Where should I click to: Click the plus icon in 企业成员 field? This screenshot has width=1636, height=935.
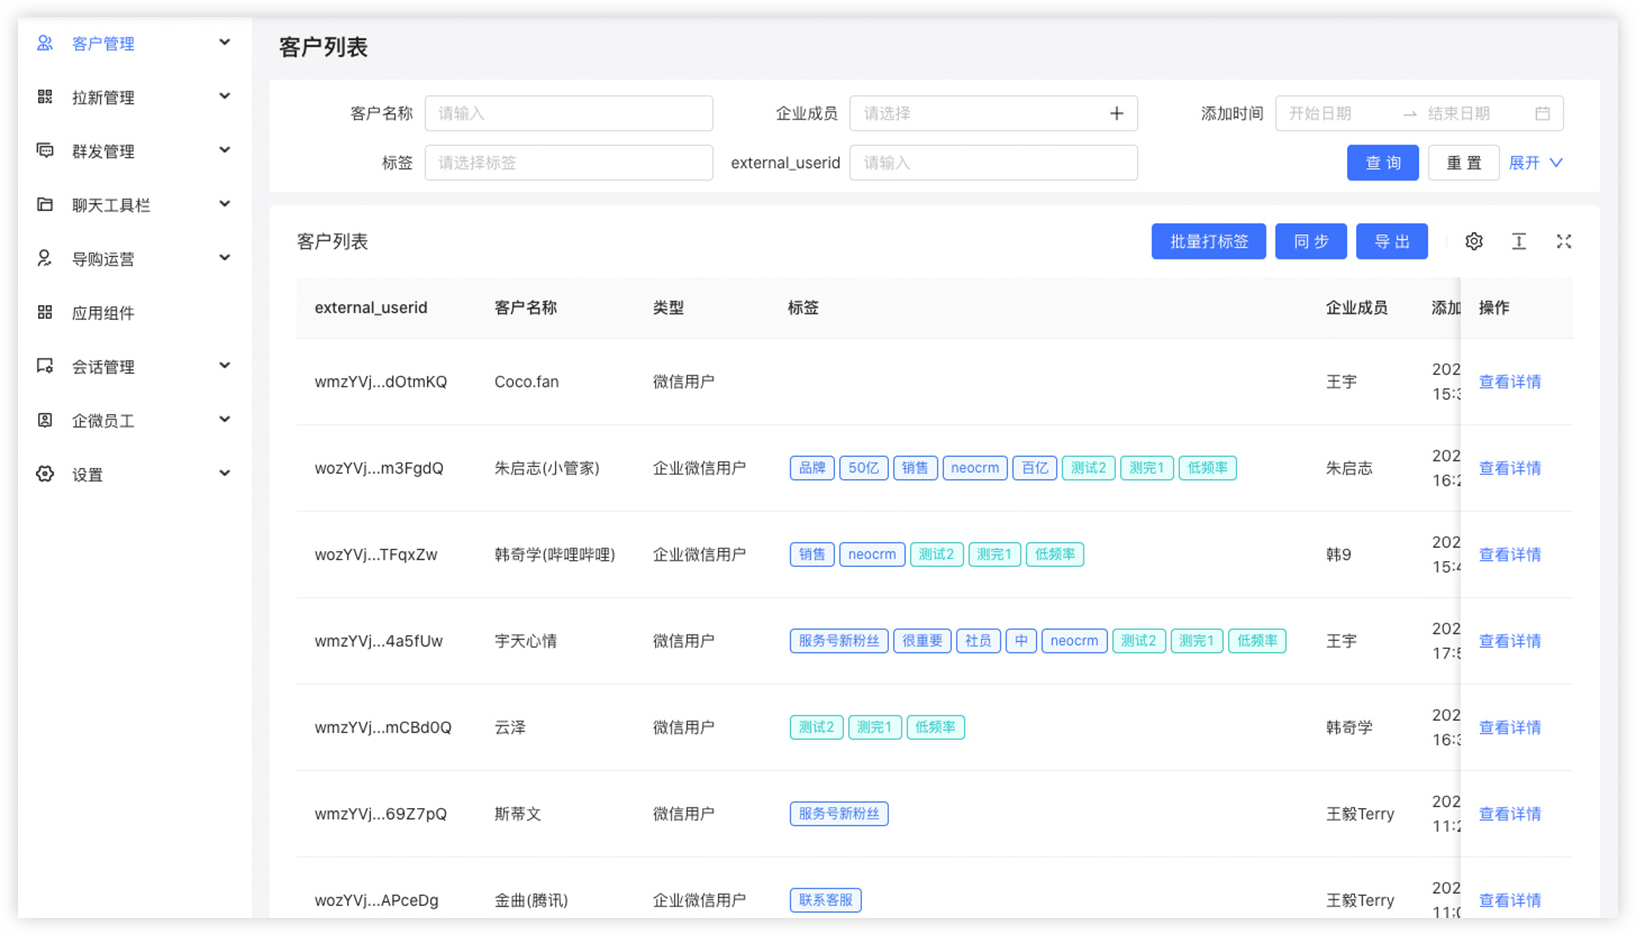pyautogui.click(x=1117, y=114)
